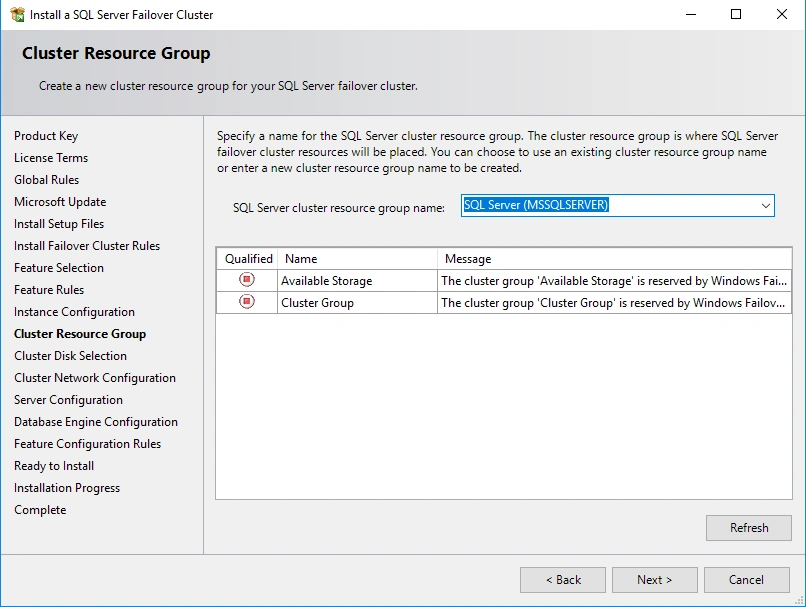
Task: Select the Server Configuration step
Action: coord(68,400)
